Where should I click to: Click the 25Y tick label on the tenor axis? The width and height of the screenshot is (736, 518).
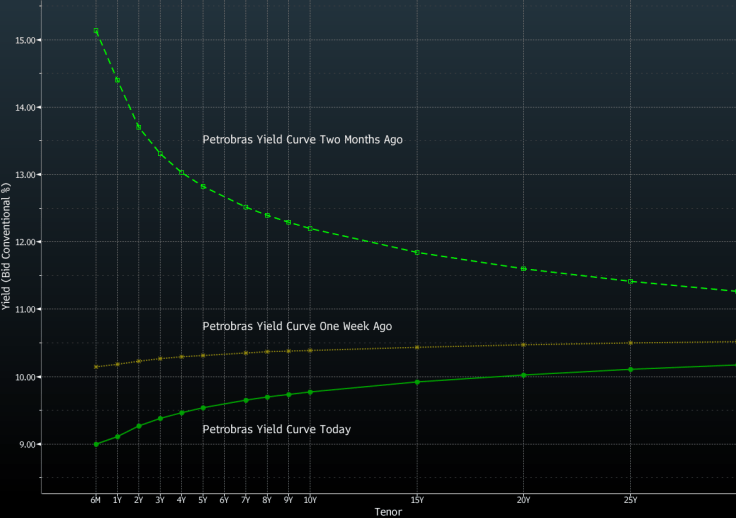(x=630, y=500)
